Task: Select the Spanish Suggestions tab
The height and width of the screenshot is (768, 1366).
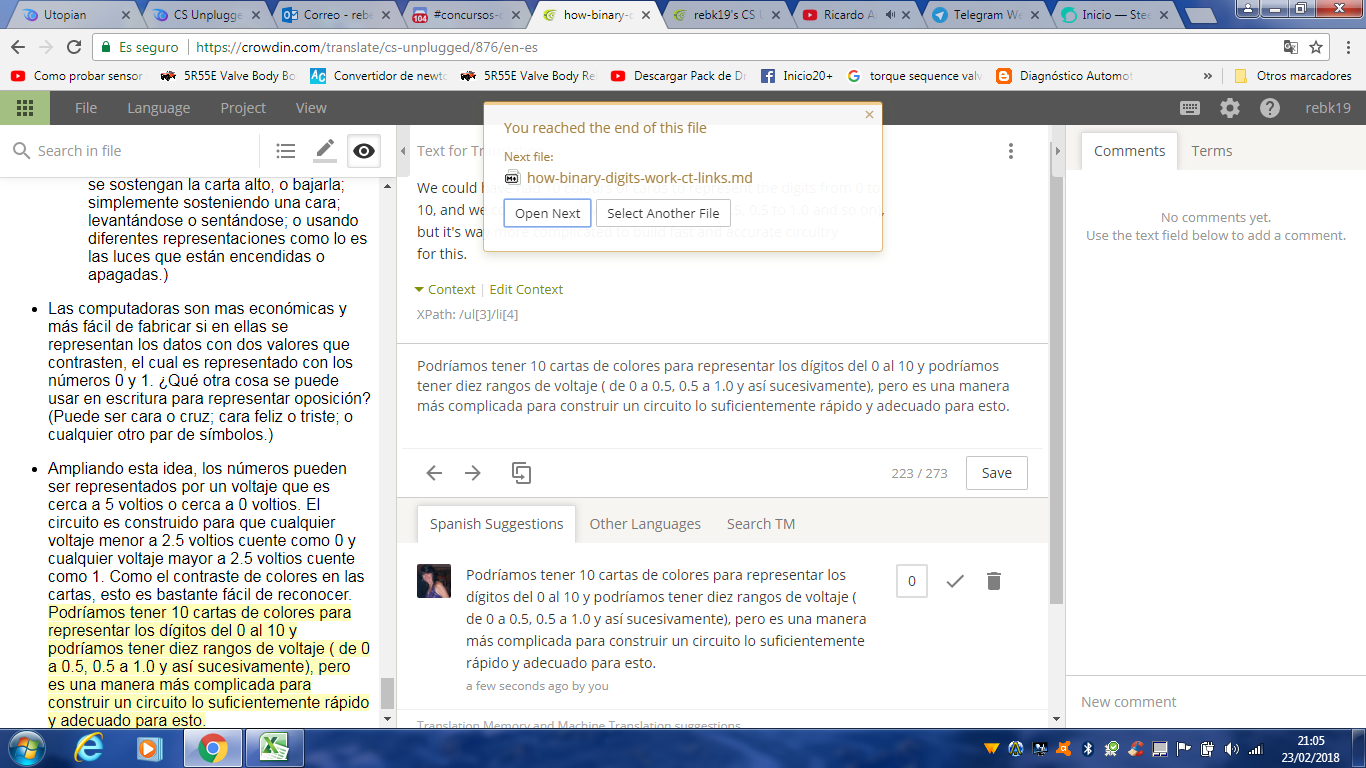Action: click(496, 524)
